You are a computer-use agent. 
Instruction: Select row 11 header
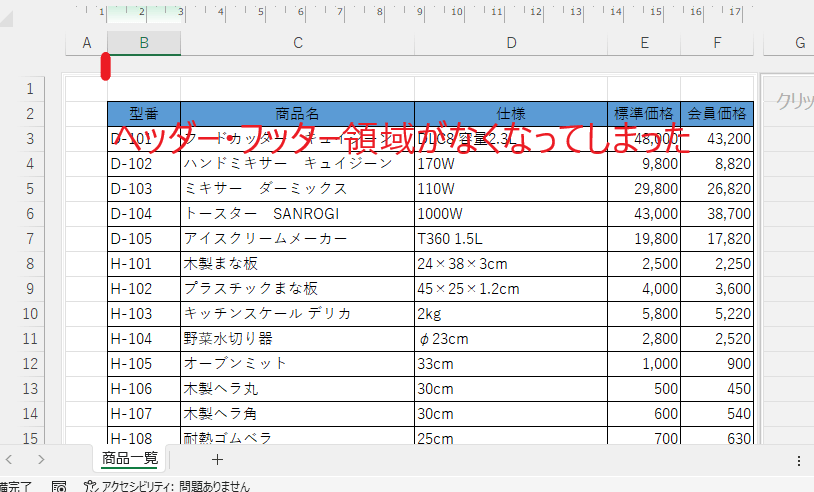click(x=30, y=338)
